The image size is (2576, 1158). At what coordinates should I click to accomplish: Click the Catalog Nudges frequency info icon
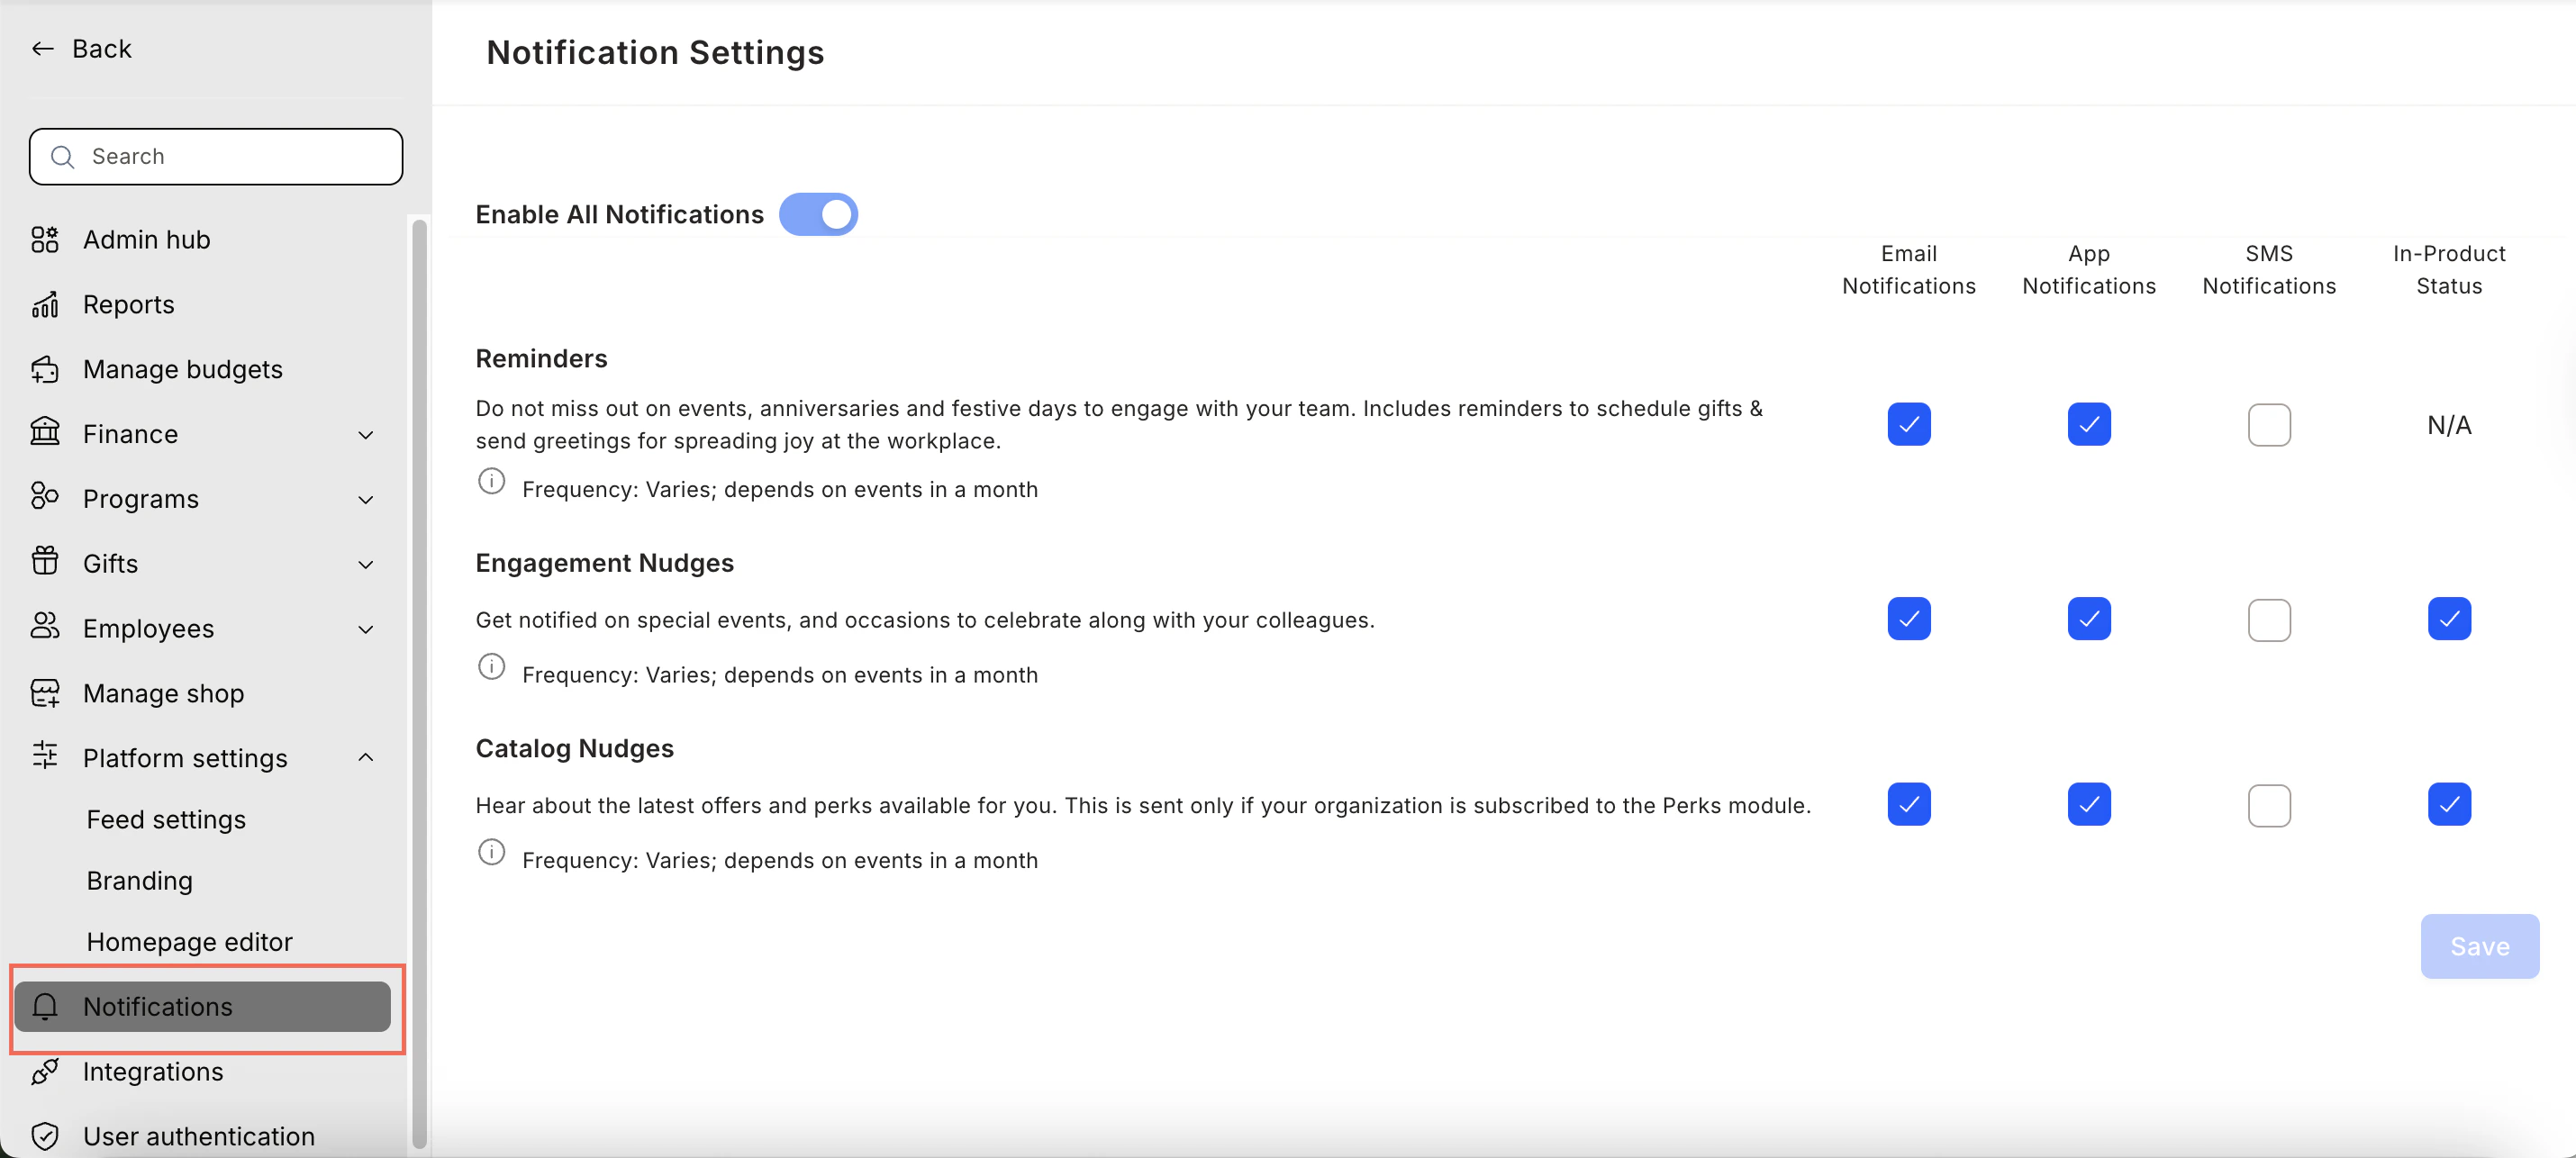[x=491, y=852]
